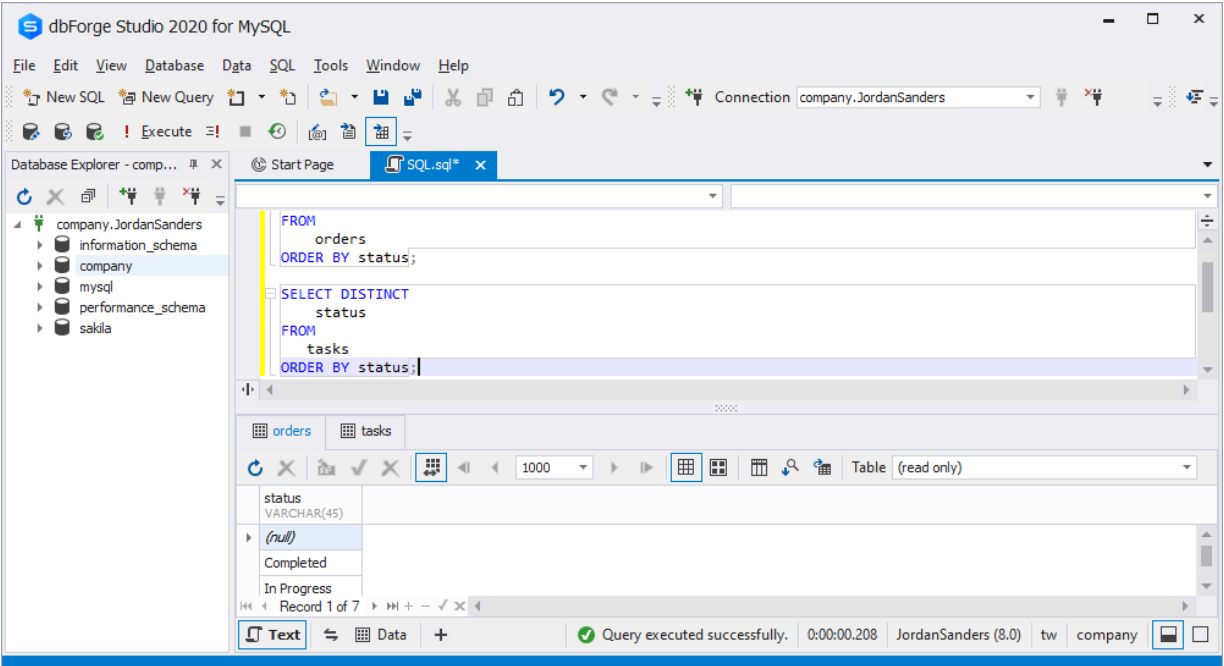Click Collapse All icon in Database Explorer
The height and width of the screenshot is (666, 1224).
click(88, 197)
